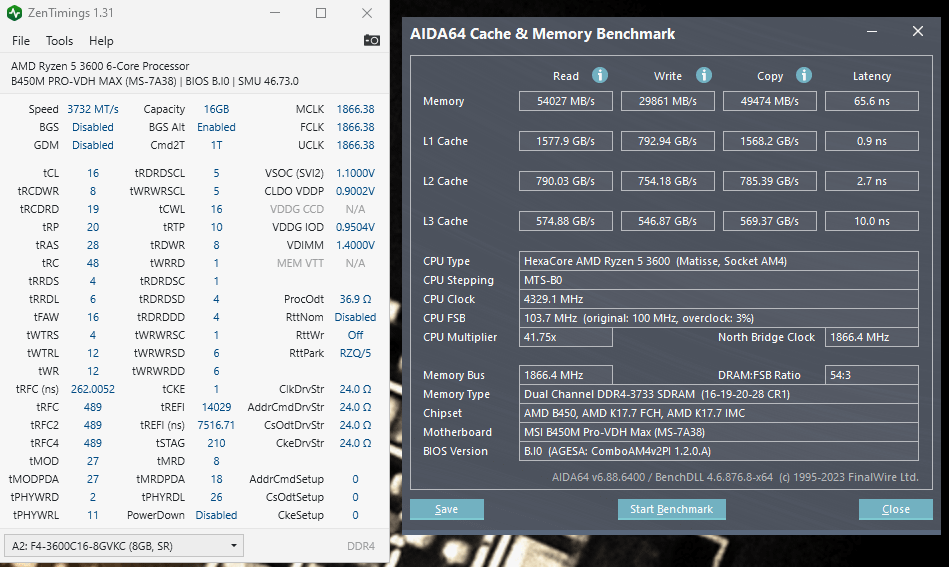Click the CLDO VDDP value 0.9002V
The height and width of the screenshot is (567, 949).
355,191
